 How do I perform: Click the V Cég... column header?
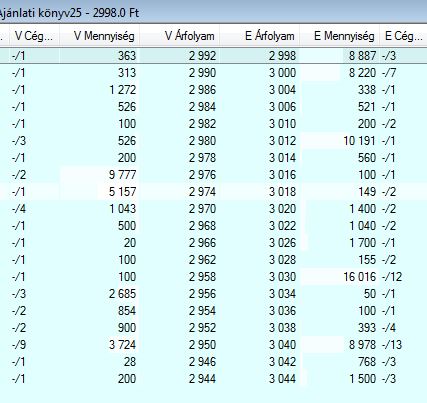34,36
